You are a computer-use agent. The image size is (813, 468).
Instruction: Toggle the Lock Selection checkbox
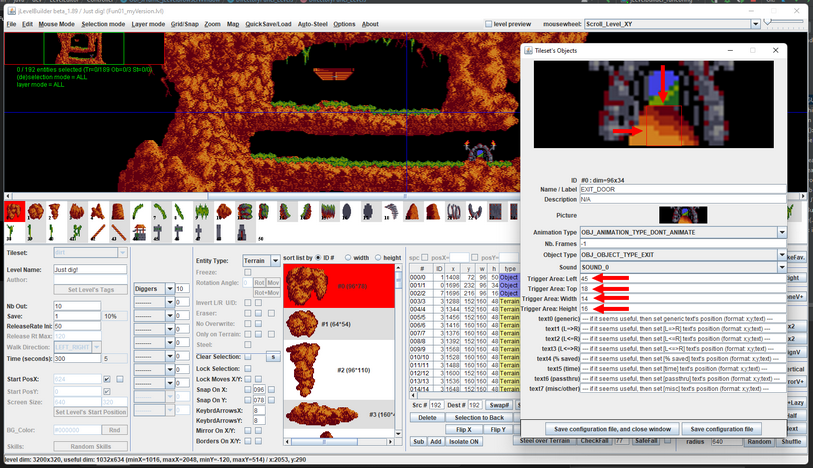[248, 368]
